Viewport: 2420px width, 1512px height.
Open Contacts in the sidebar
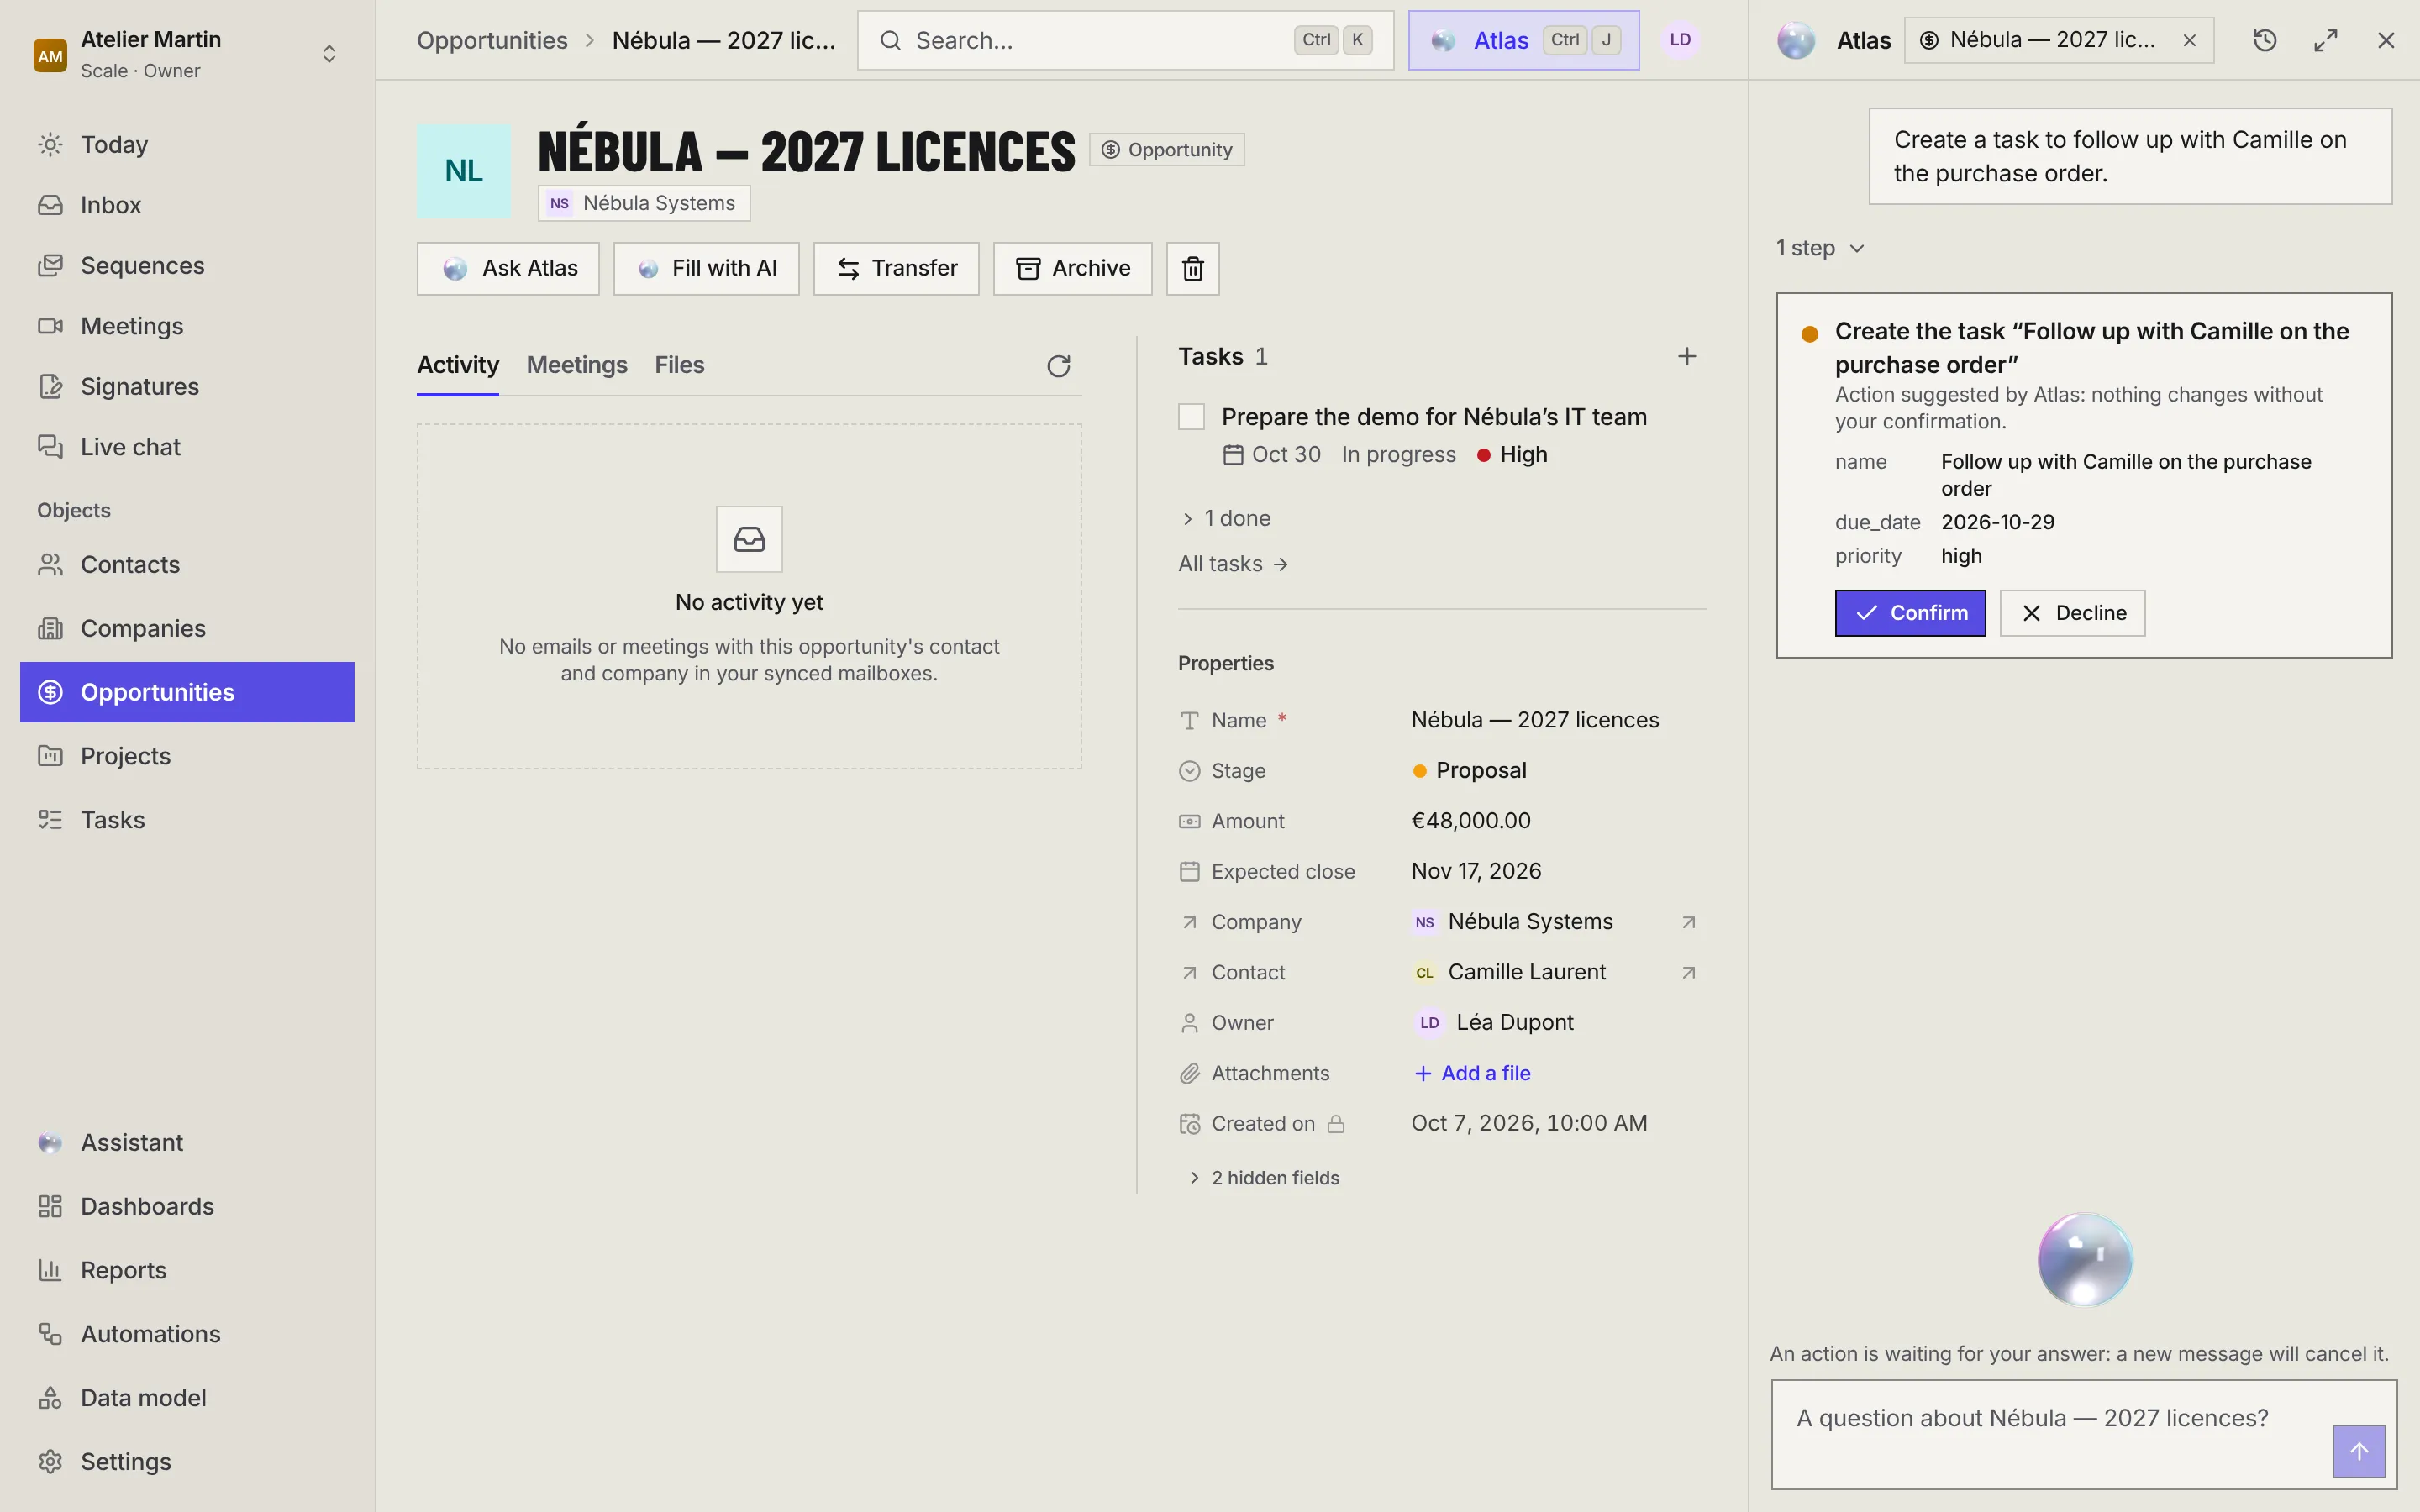click(187, 565)
